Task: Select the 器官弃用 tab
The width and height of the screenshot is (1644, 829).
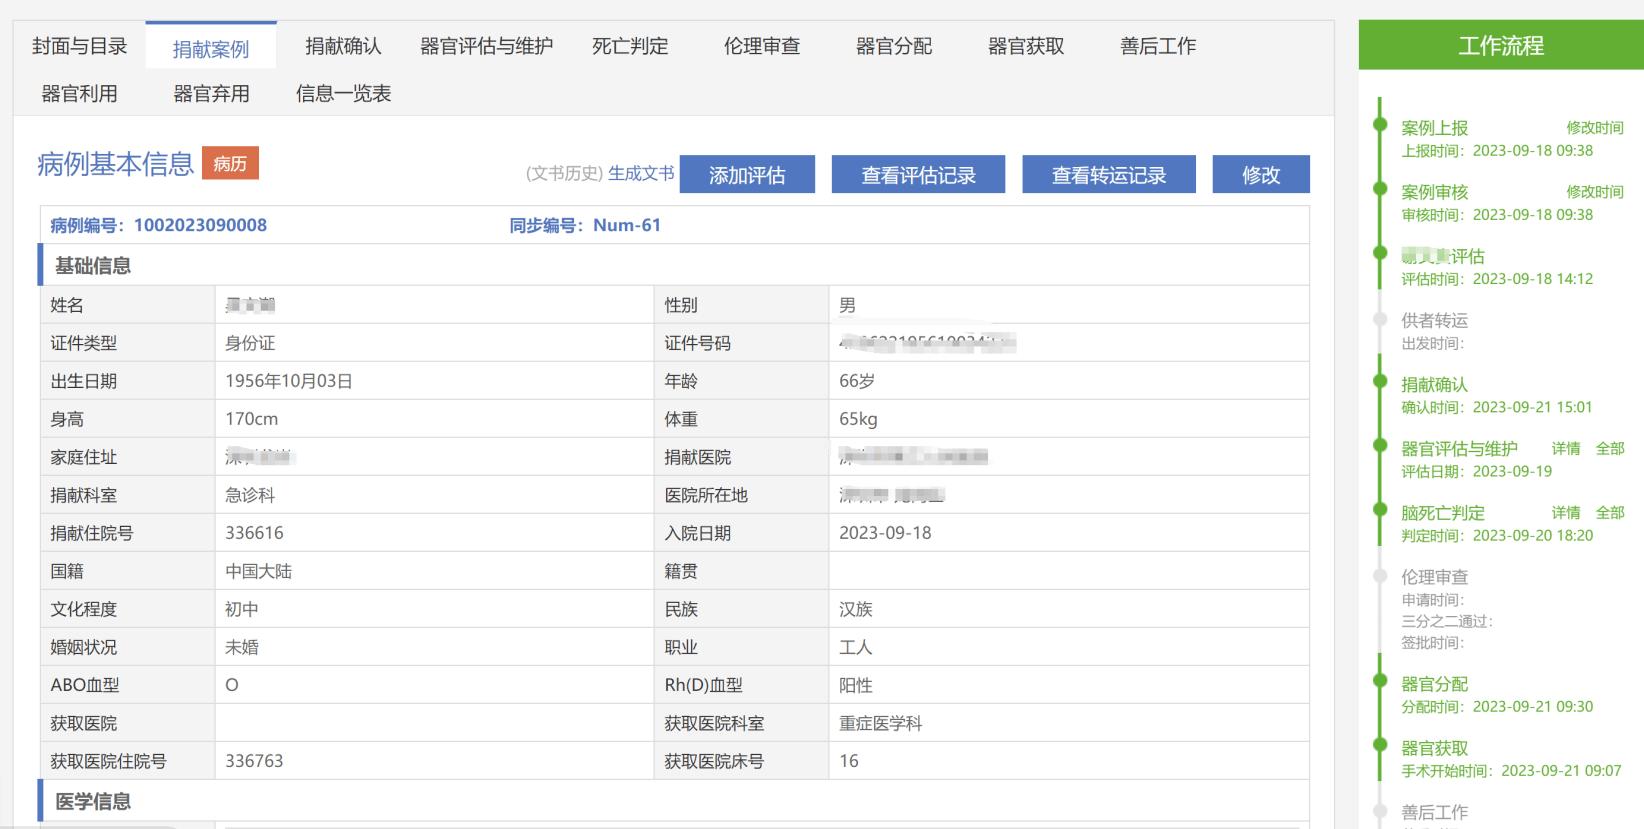Action: pyautogui.click(x=211, y=94)
